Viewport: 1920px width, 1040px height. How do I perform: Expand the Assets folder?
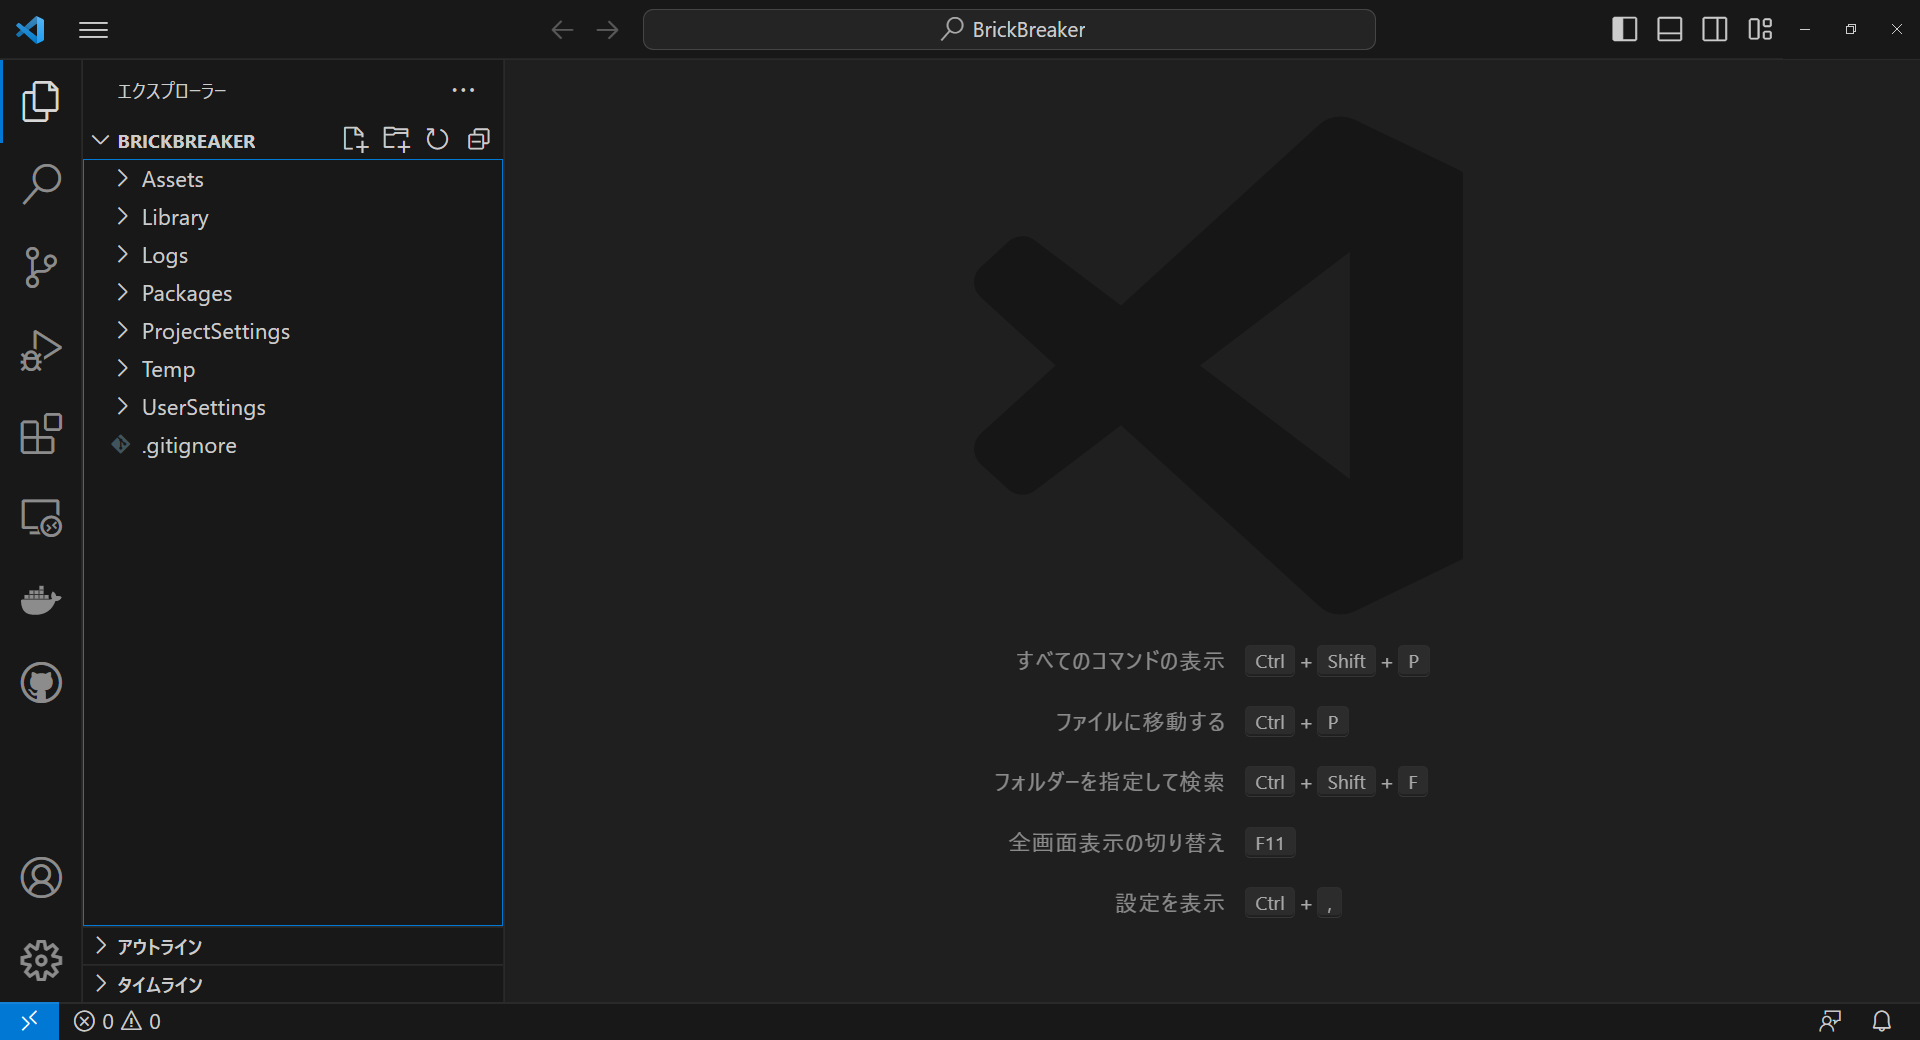293,179
